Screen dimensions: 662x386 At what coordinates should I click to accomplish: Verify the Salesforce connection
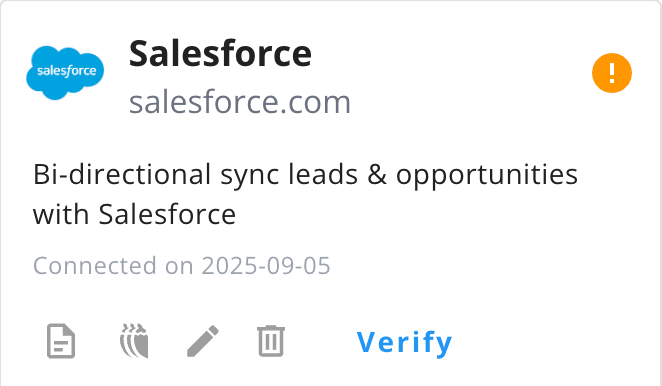pyautogui.click(x=404, y=342)
